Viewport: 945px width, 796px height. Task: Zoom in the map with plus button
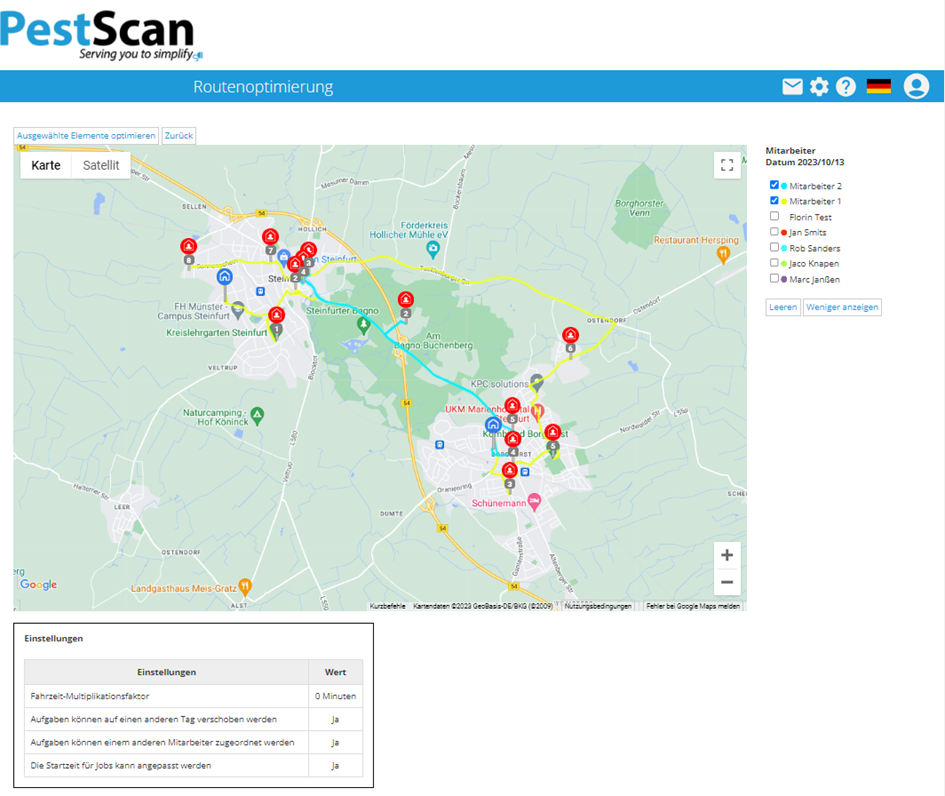tap(727, 555)
